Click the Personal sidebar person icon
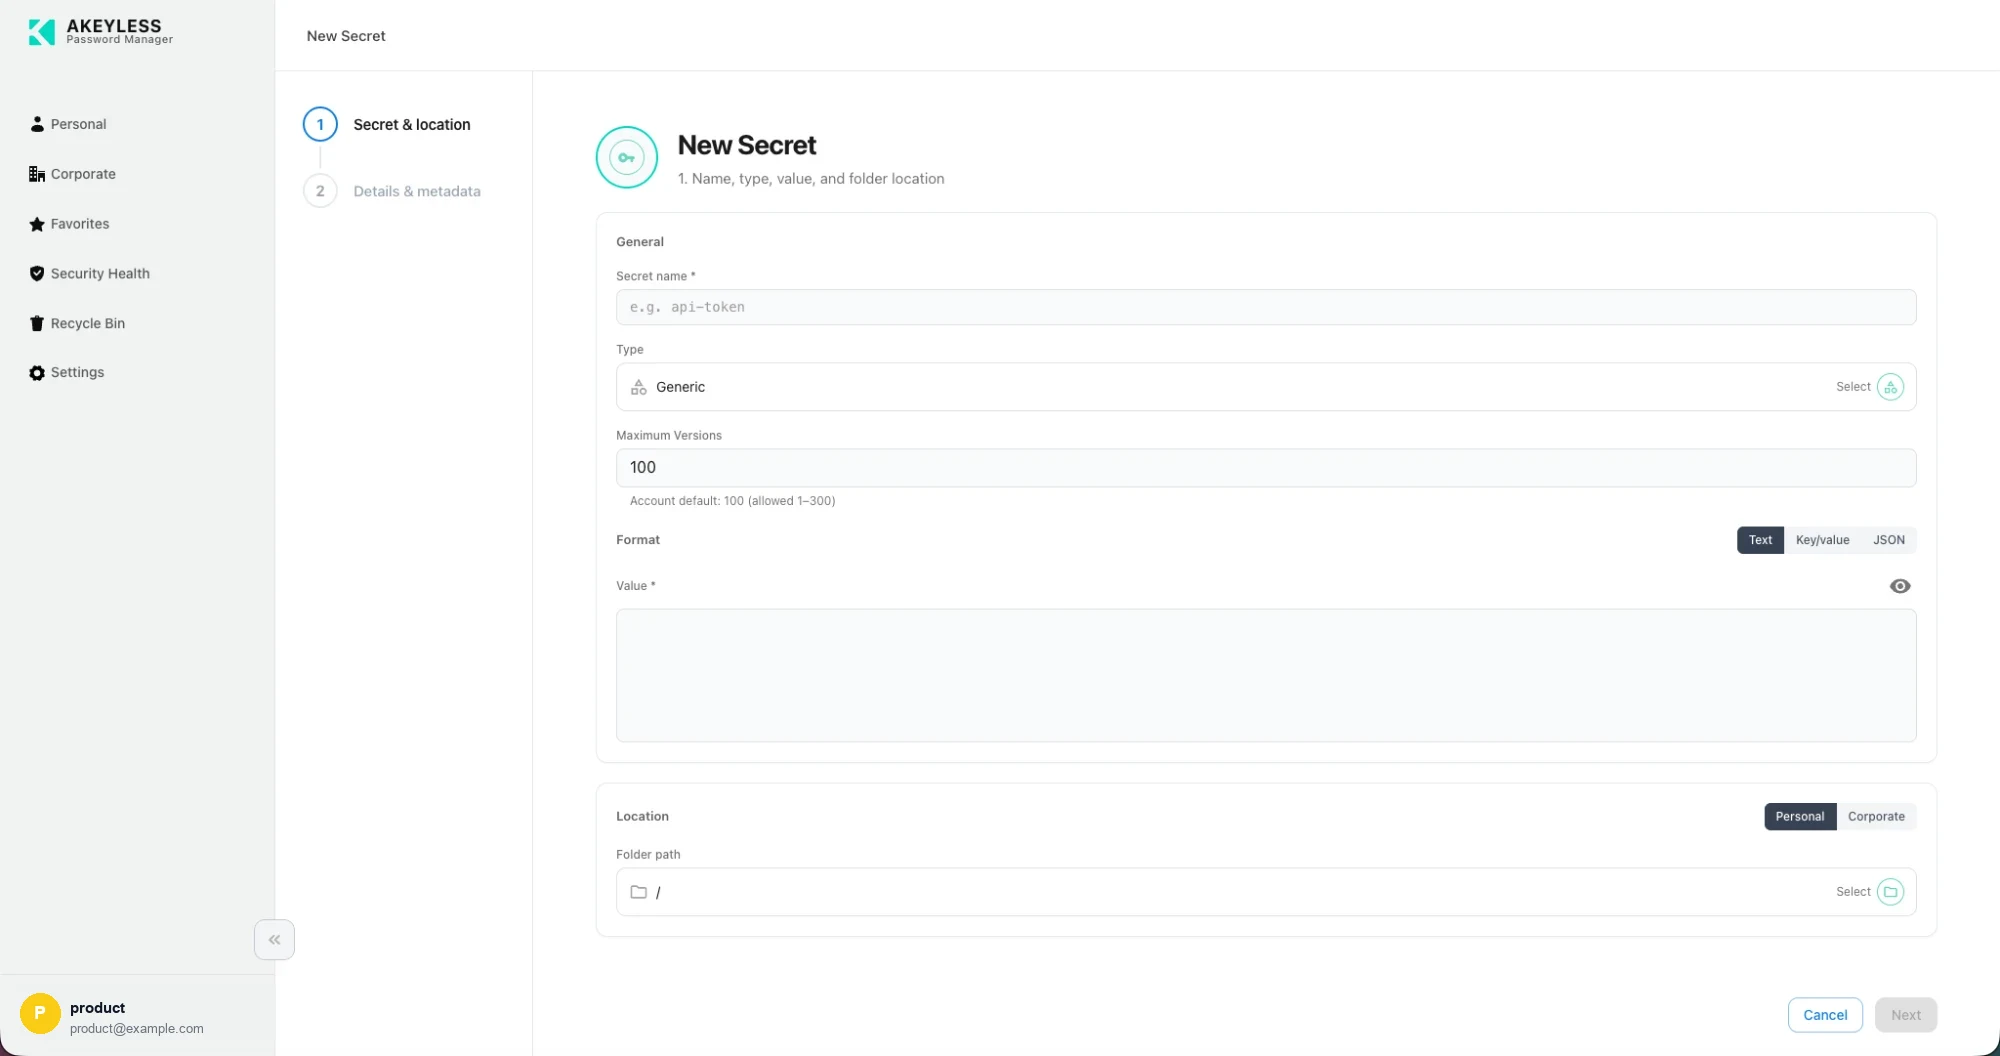Screen dimensions: 2000x1056 (37, 124)
